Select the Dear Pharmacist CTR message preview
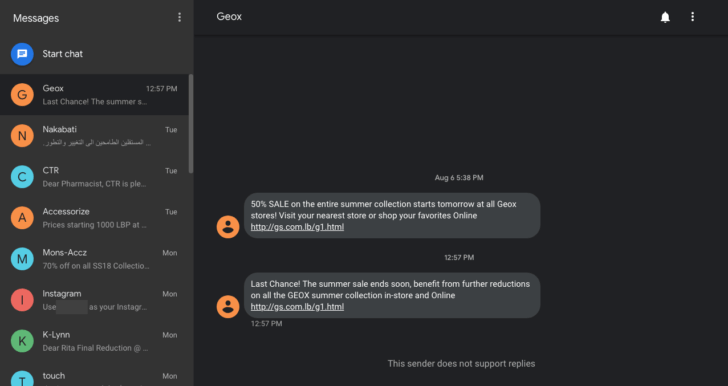 pos(95,184)
